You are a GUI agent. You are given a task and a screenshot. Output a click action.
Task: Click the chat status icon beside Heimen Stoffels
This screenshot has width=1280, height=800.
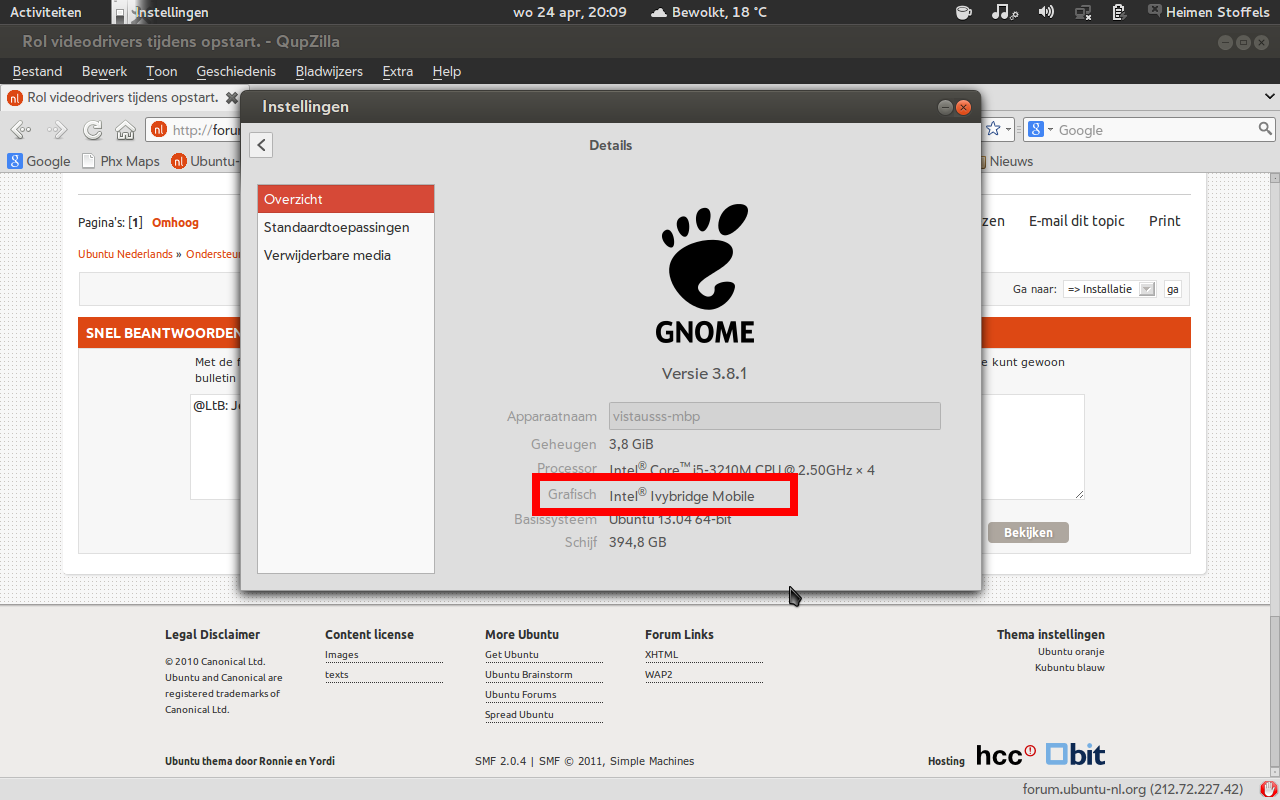[x=1155, y=11]
